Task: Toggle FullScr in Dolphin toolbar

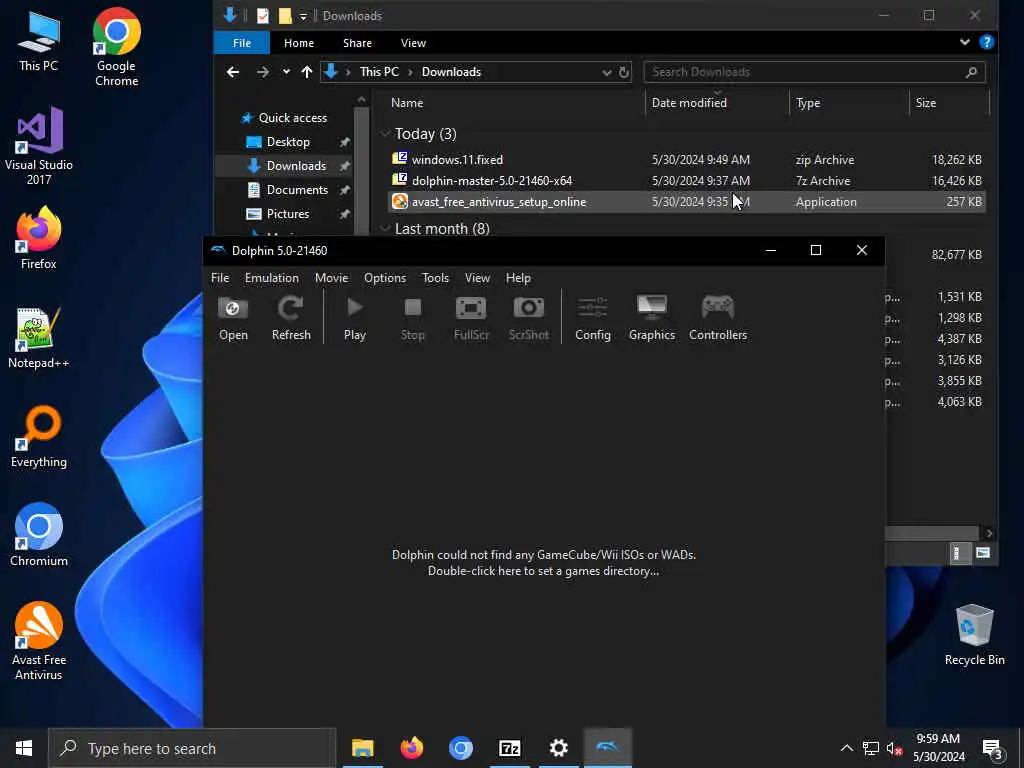Action: click(471, 318)
